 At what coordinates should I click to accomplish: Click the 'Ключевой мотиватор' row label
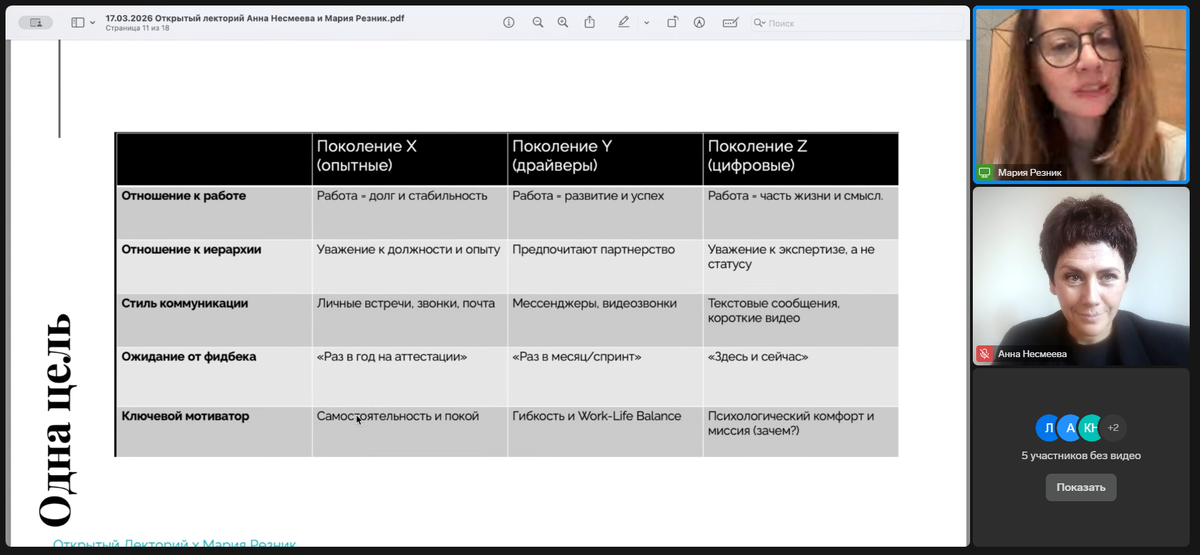(186, 416)
